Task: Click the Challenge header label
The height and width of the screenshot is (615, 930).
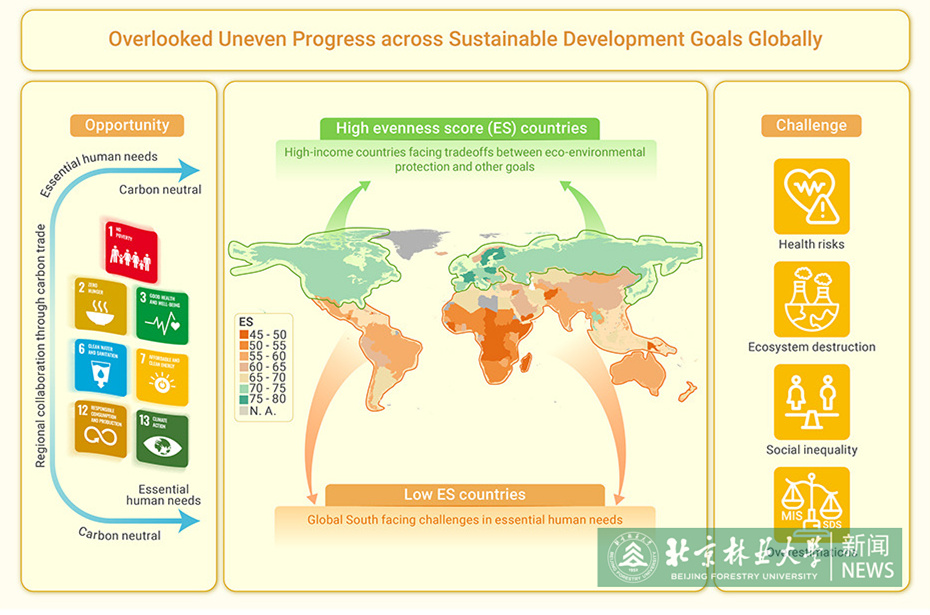Action: pos(811,125)
